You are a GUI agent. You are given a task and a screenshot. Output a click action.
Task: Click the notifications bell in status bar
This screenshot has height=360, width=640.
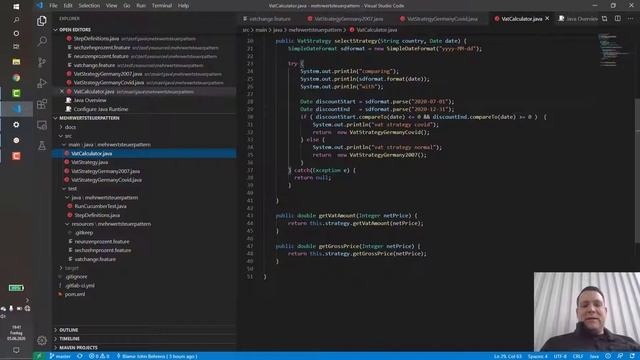(x=632, y=356)
